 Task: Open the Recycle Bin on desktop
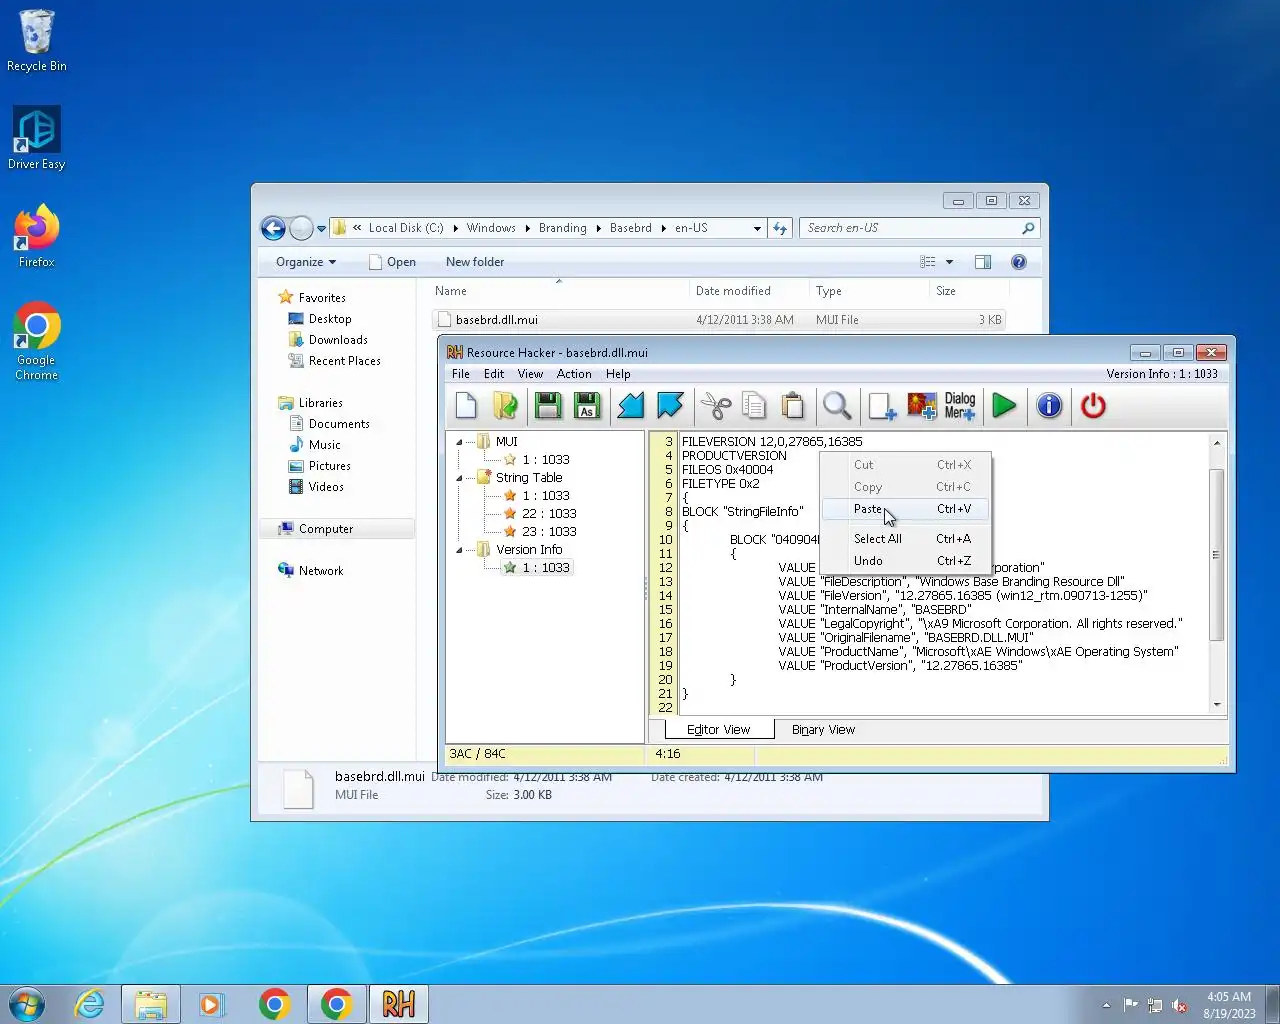point(36,41)
